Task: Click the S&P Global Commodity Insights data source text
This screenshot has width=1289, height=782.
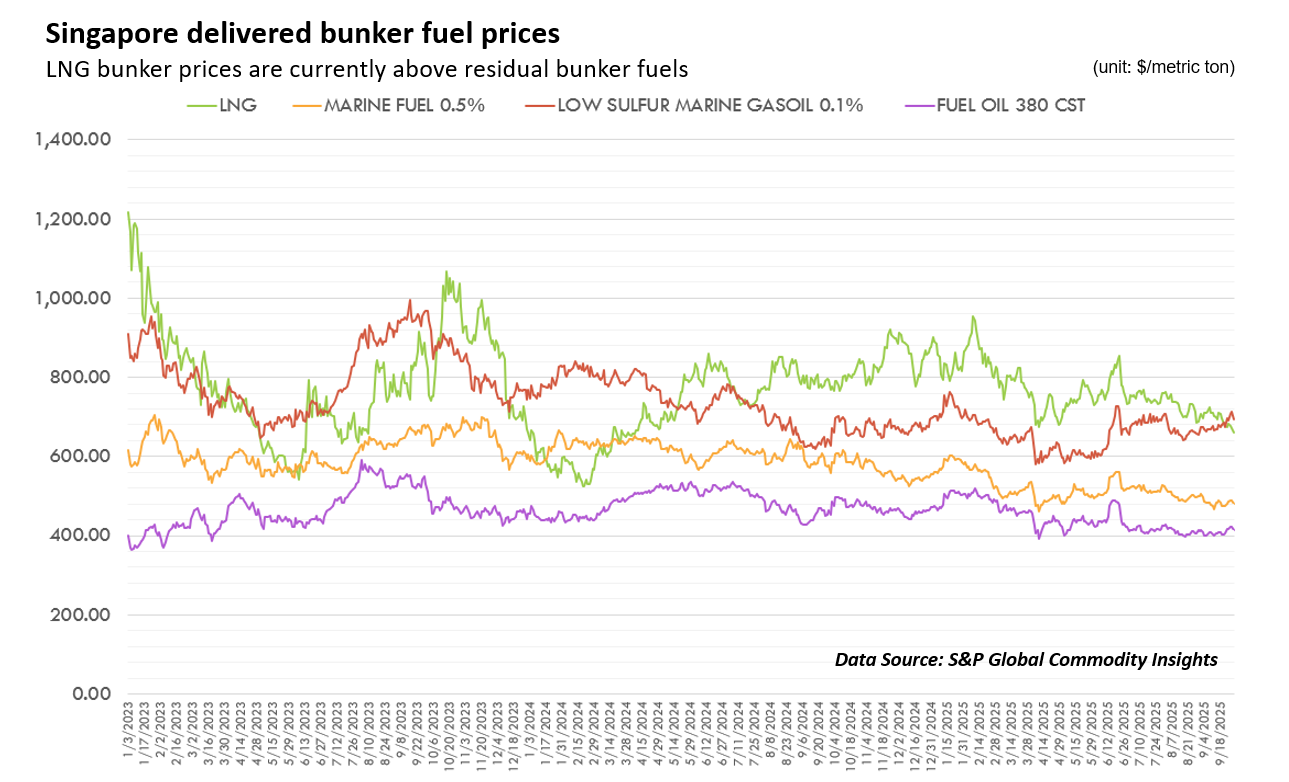Action: (x=1026, y=659)
